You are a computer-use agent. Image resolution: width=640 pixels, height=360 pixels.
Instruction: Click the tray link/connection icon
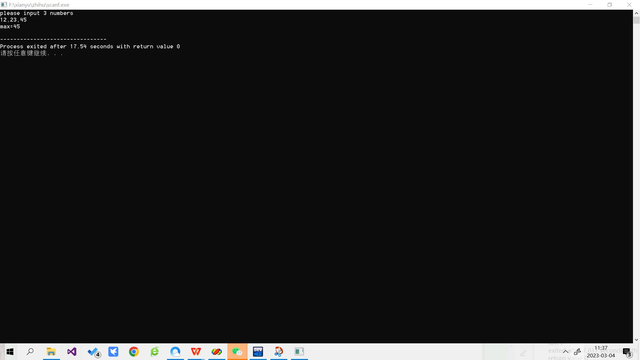(577, 352)
